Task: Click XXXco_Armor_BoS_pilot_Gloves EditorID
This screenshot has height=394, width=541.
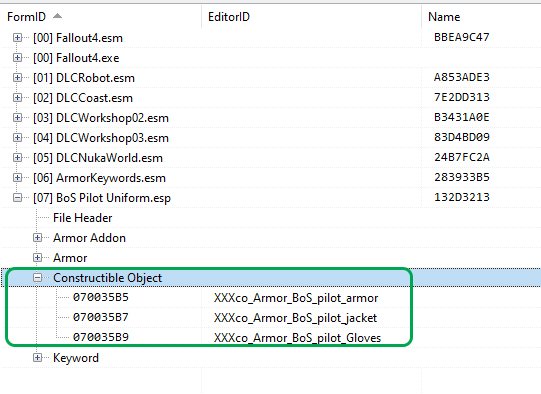Action: point(297,338)
